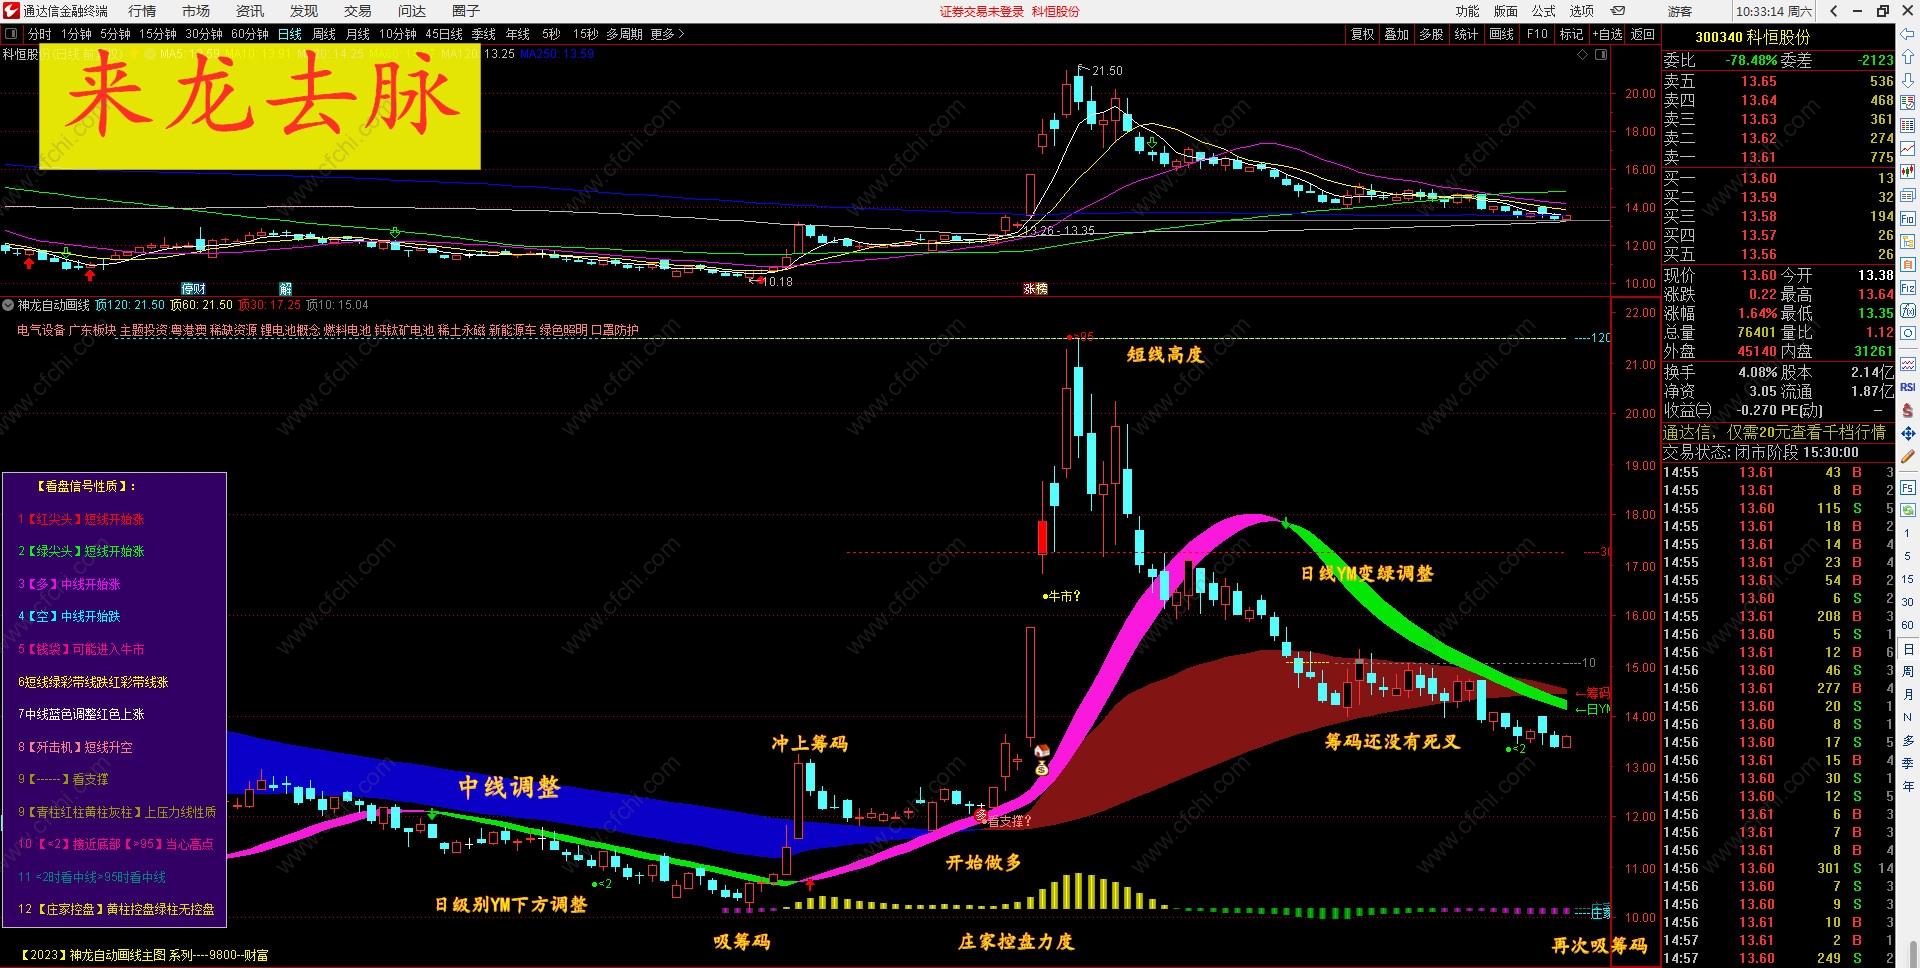1920x968 pixels.
Task: Open the 选项 options menu
Action: [1582, 11]
